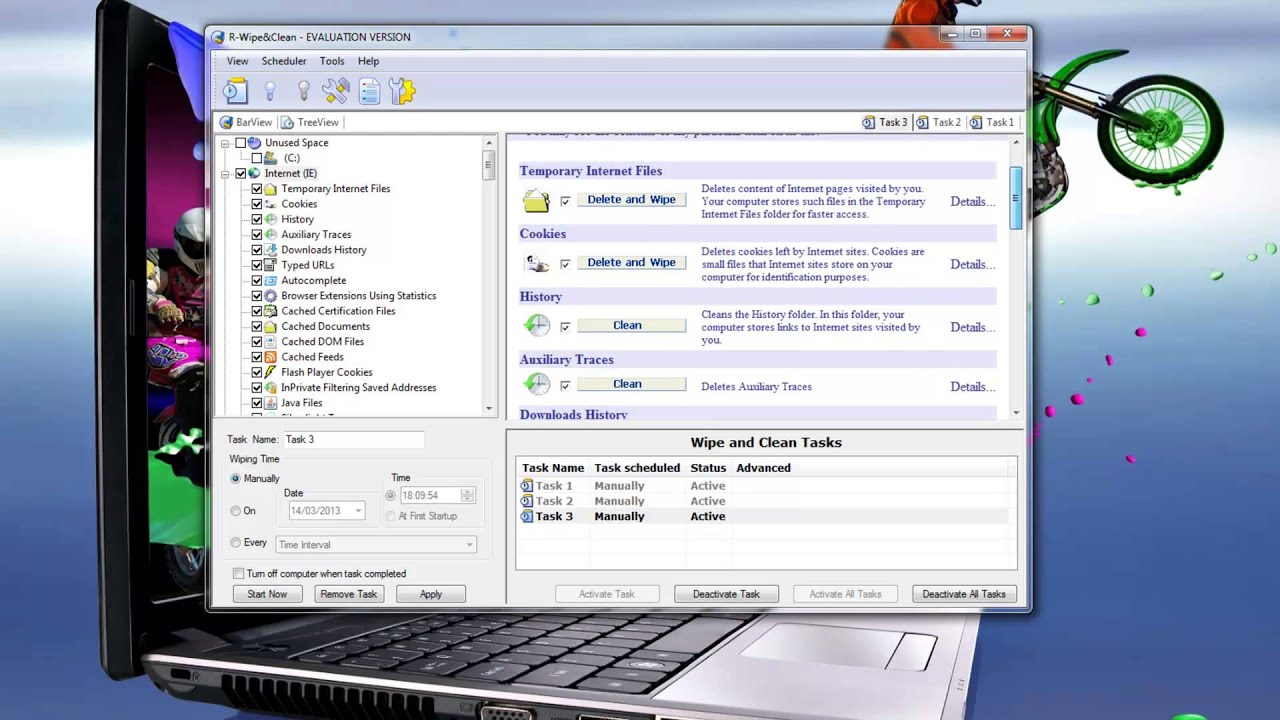Toggle the Internet (IE) group checkbox
Image resolution: width=1280 pixels, height=720 pixels.
click(240, 173)
